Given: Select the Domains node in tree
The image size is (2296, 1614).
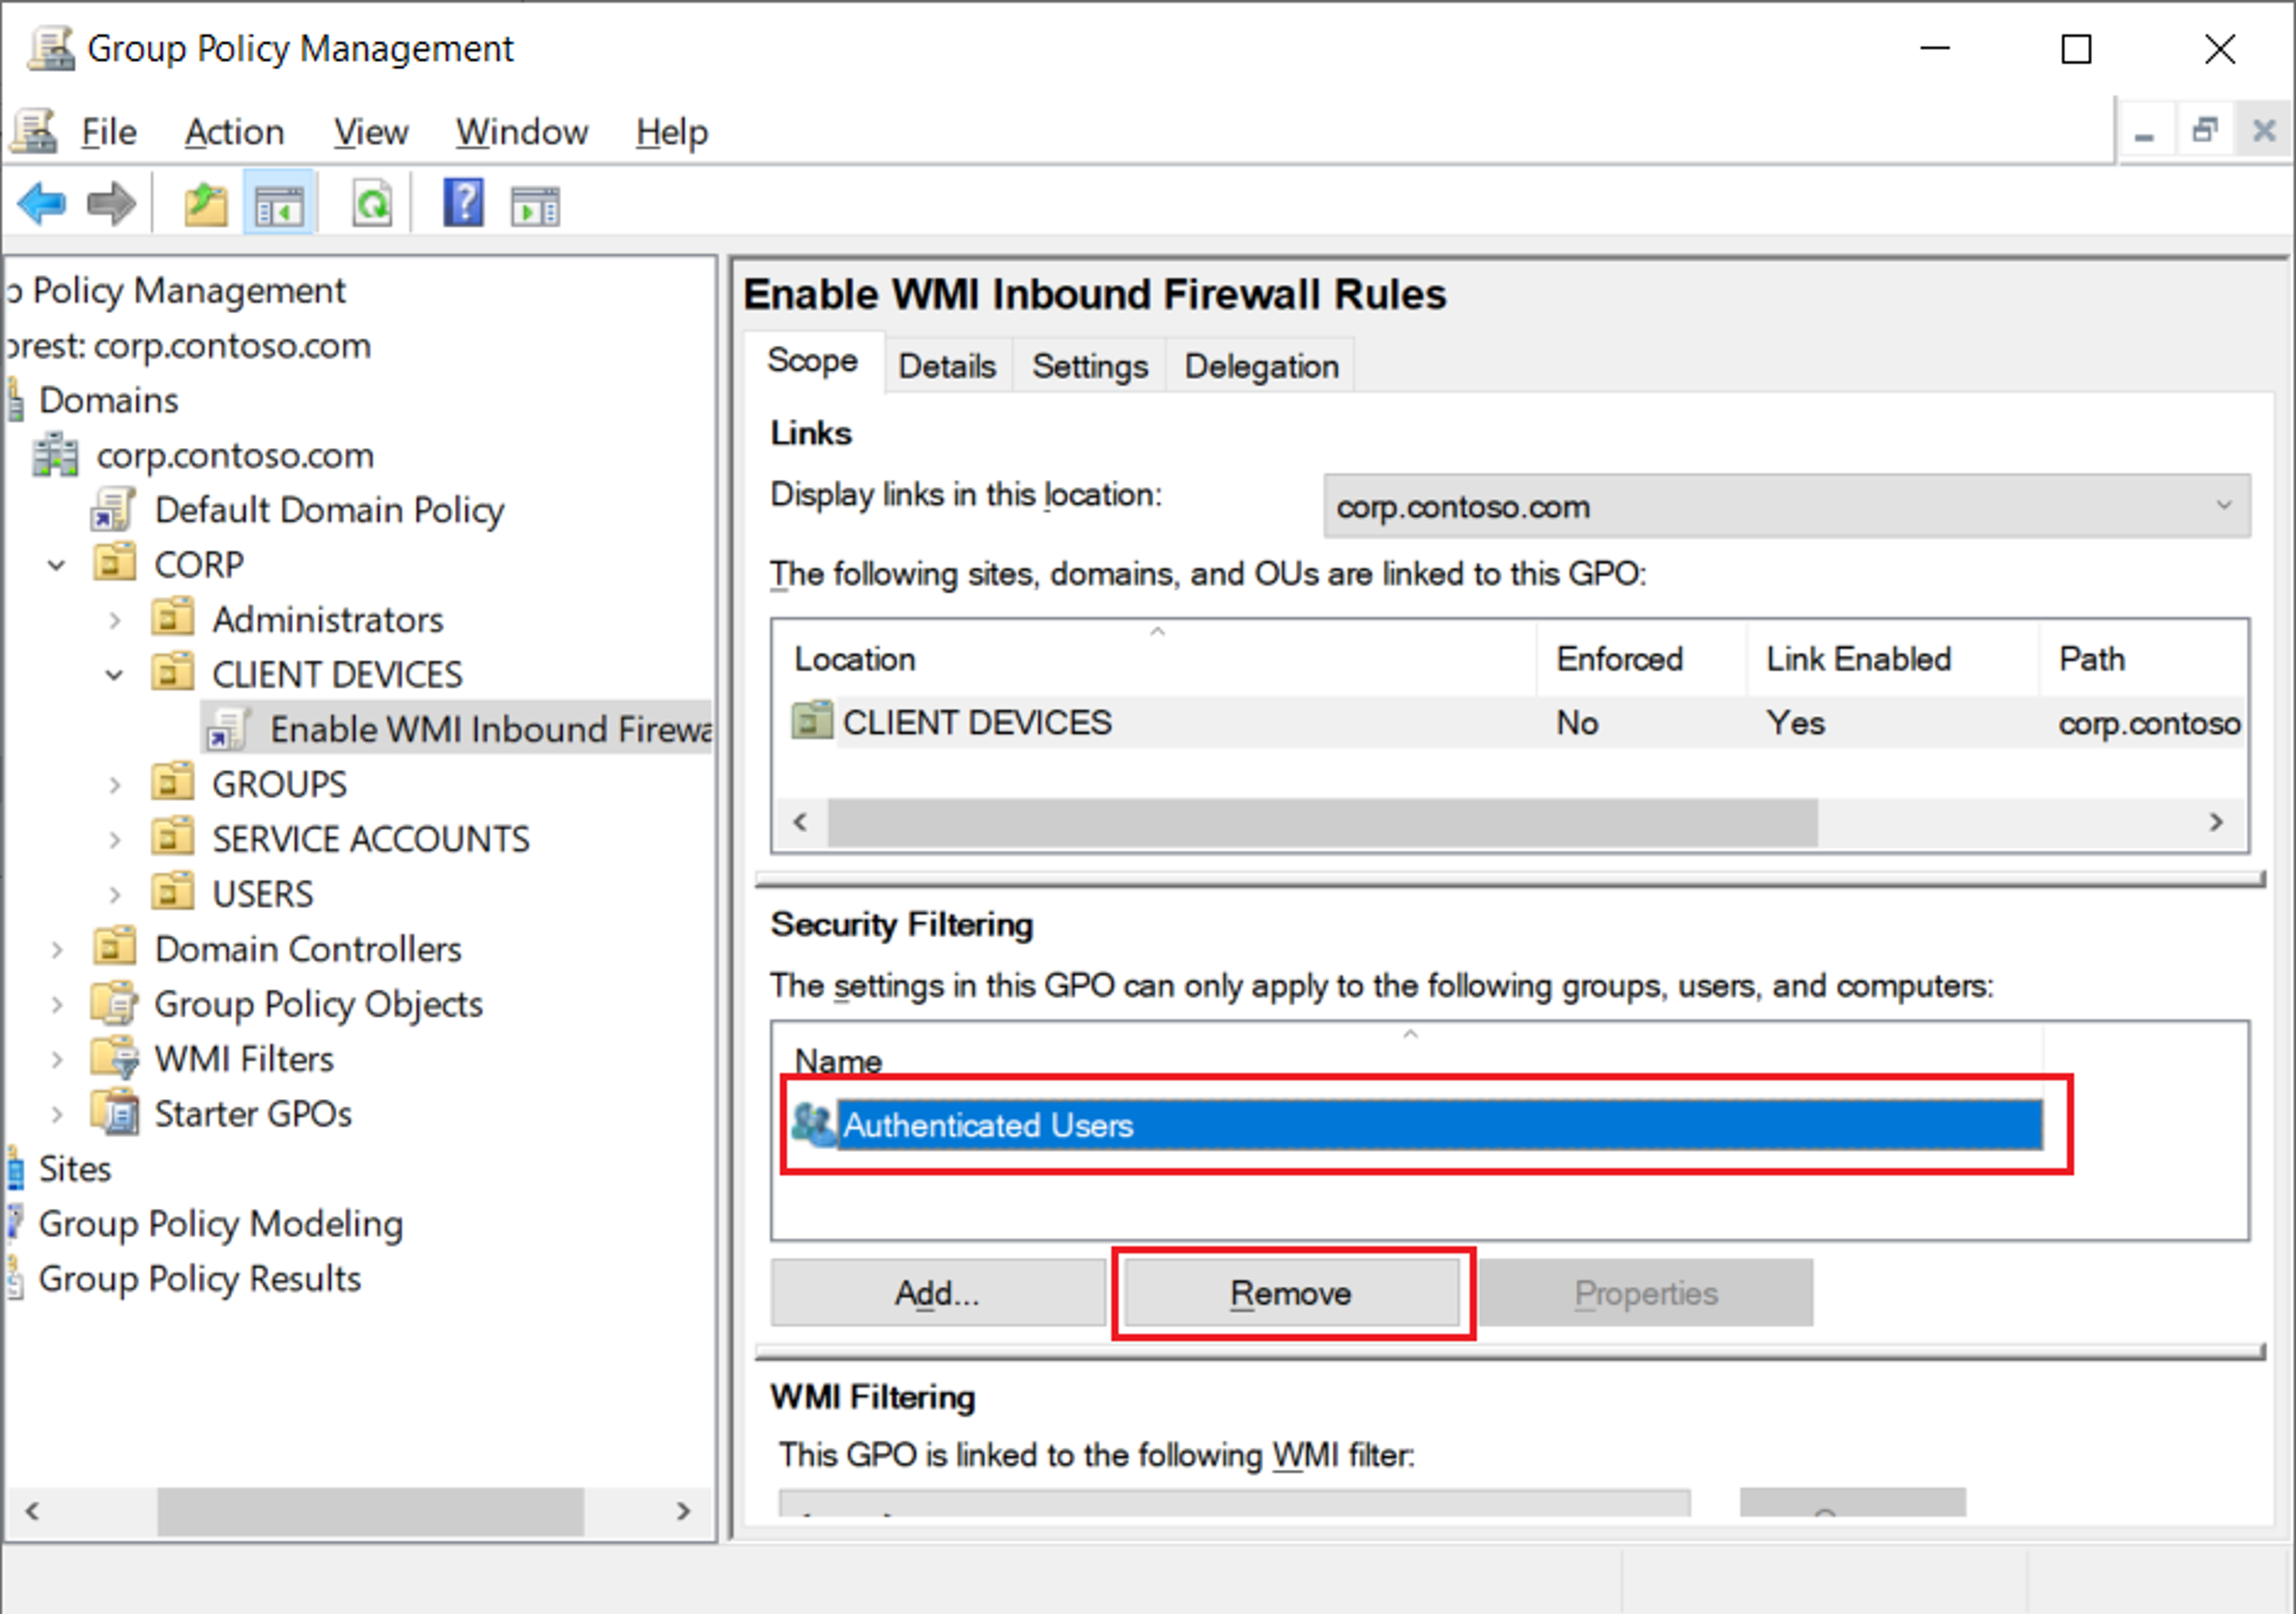Looking at the screenshot, I should [109, 400].
